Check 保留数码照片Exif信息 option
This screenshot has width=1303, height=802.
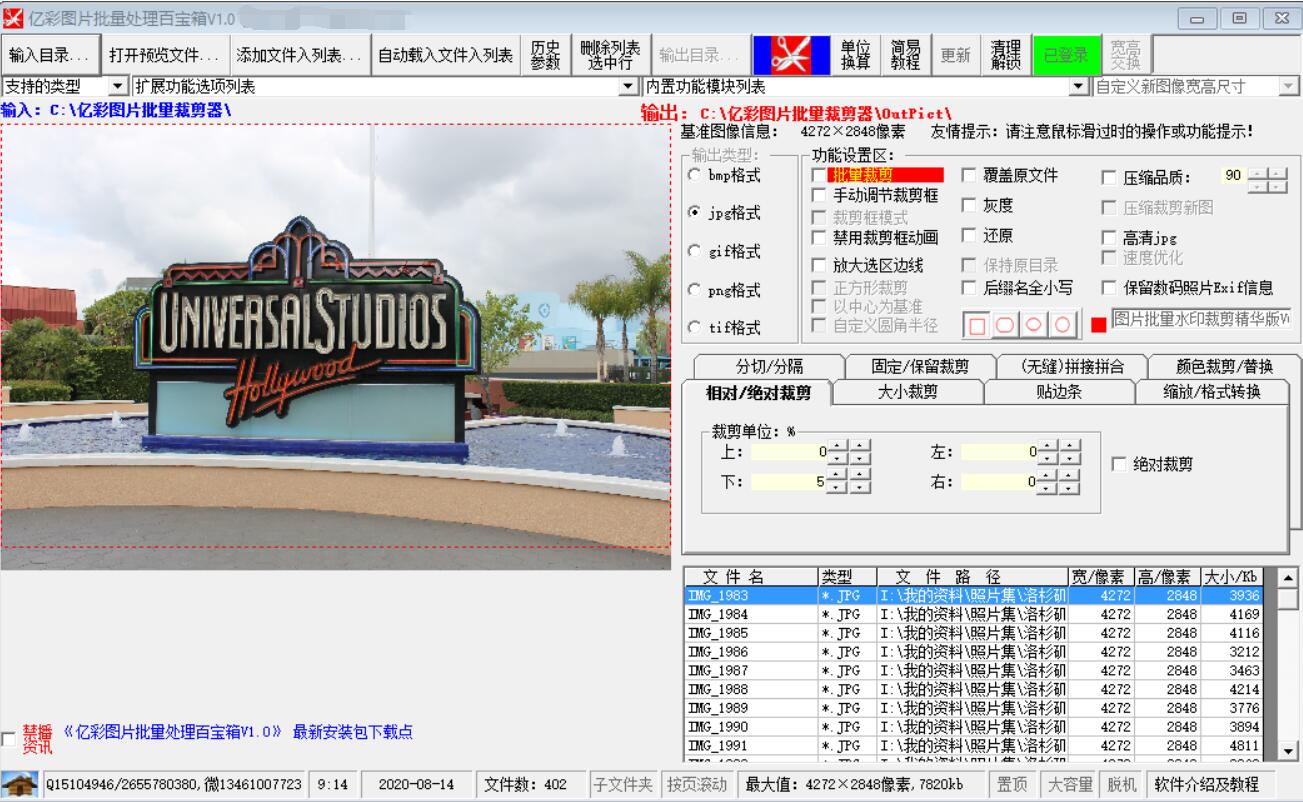1109,288
